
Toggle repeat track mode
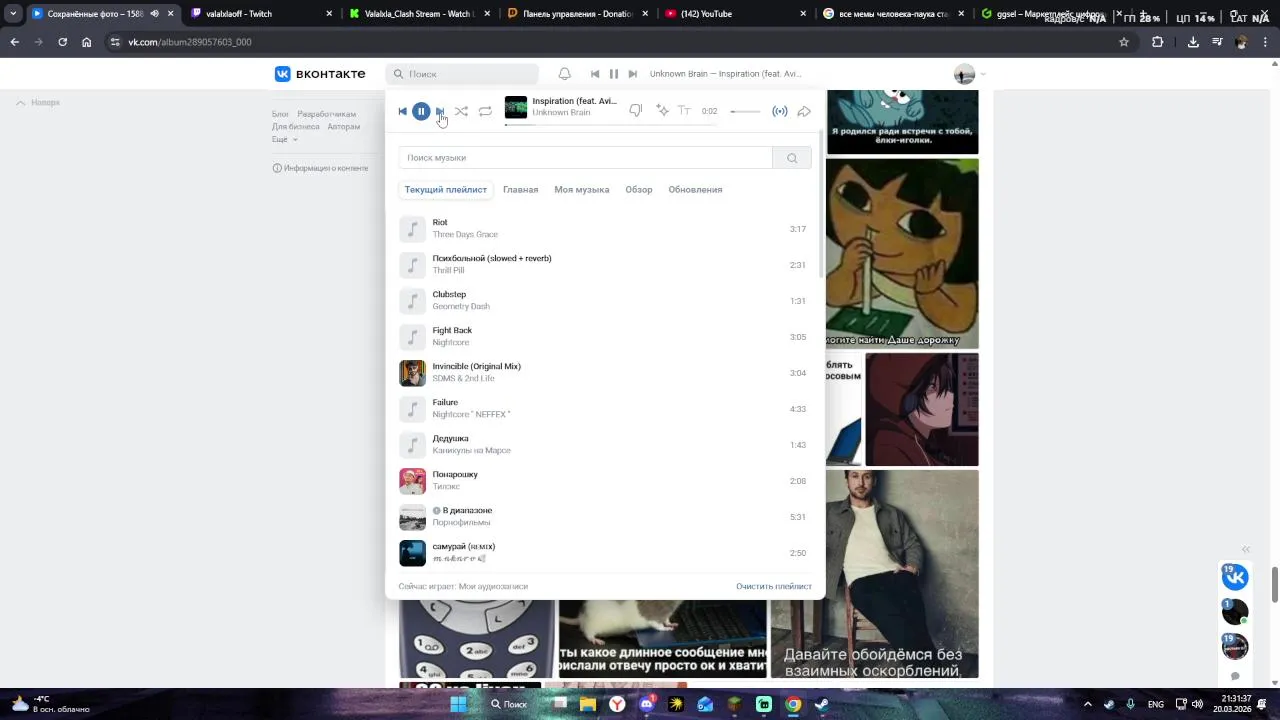coord(485,111)
